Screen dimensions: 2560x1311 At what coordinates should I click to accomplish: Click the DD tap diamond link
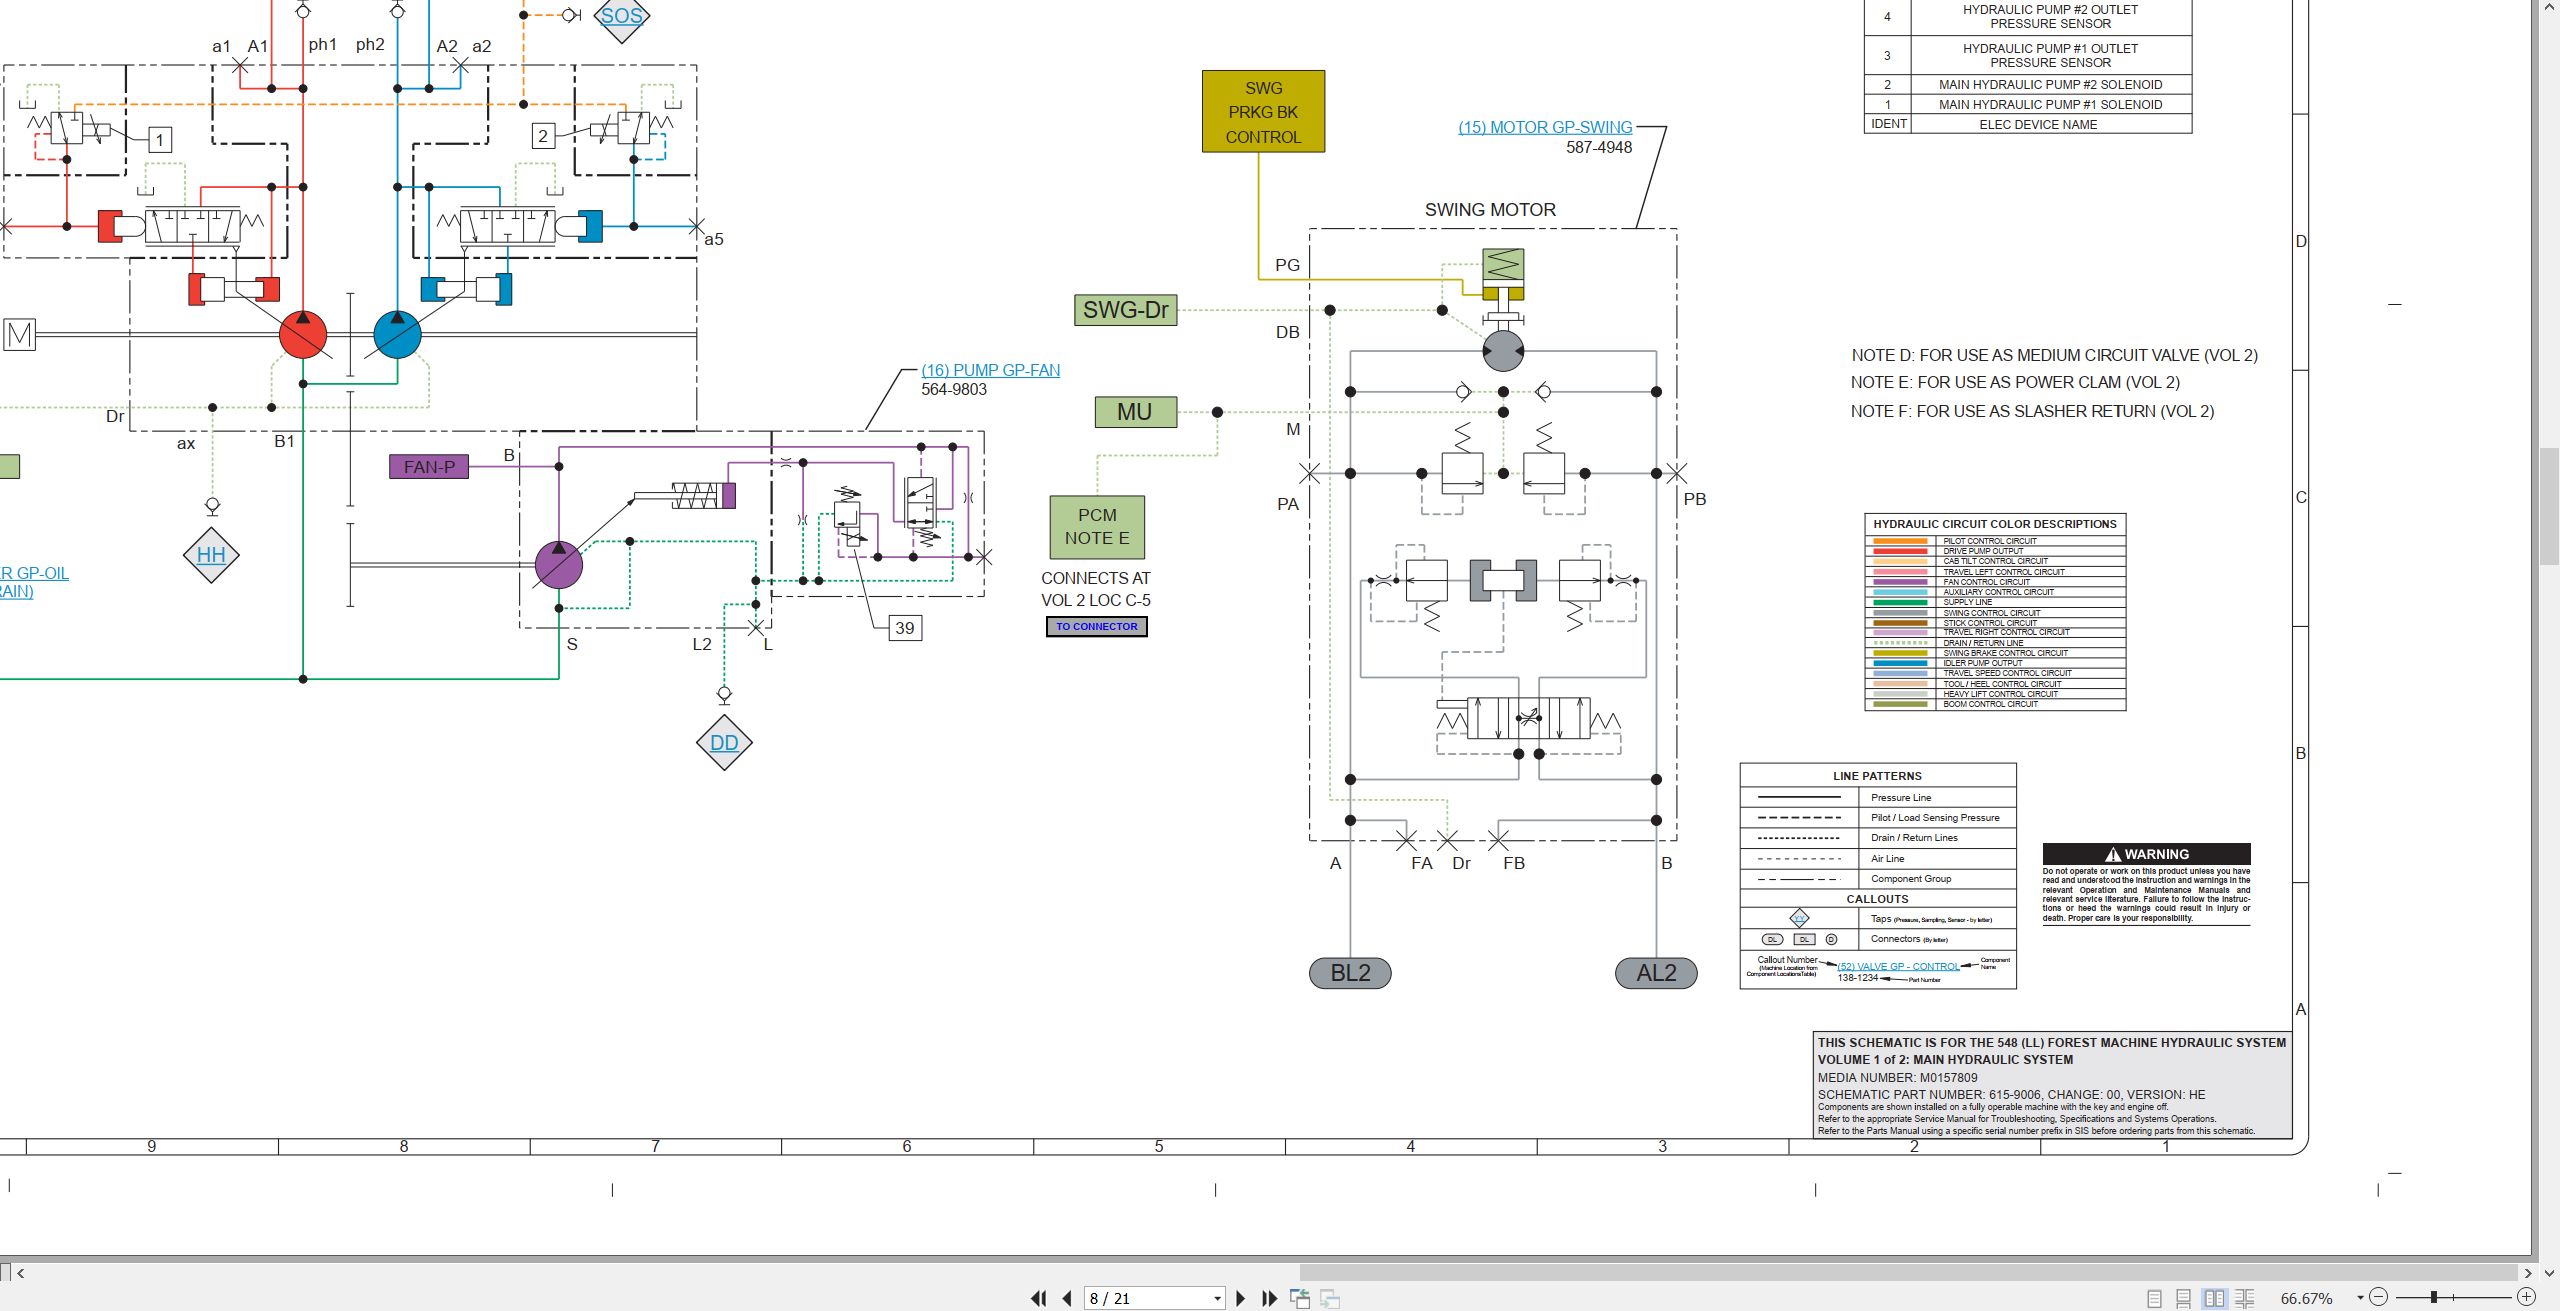click(724, 742)
